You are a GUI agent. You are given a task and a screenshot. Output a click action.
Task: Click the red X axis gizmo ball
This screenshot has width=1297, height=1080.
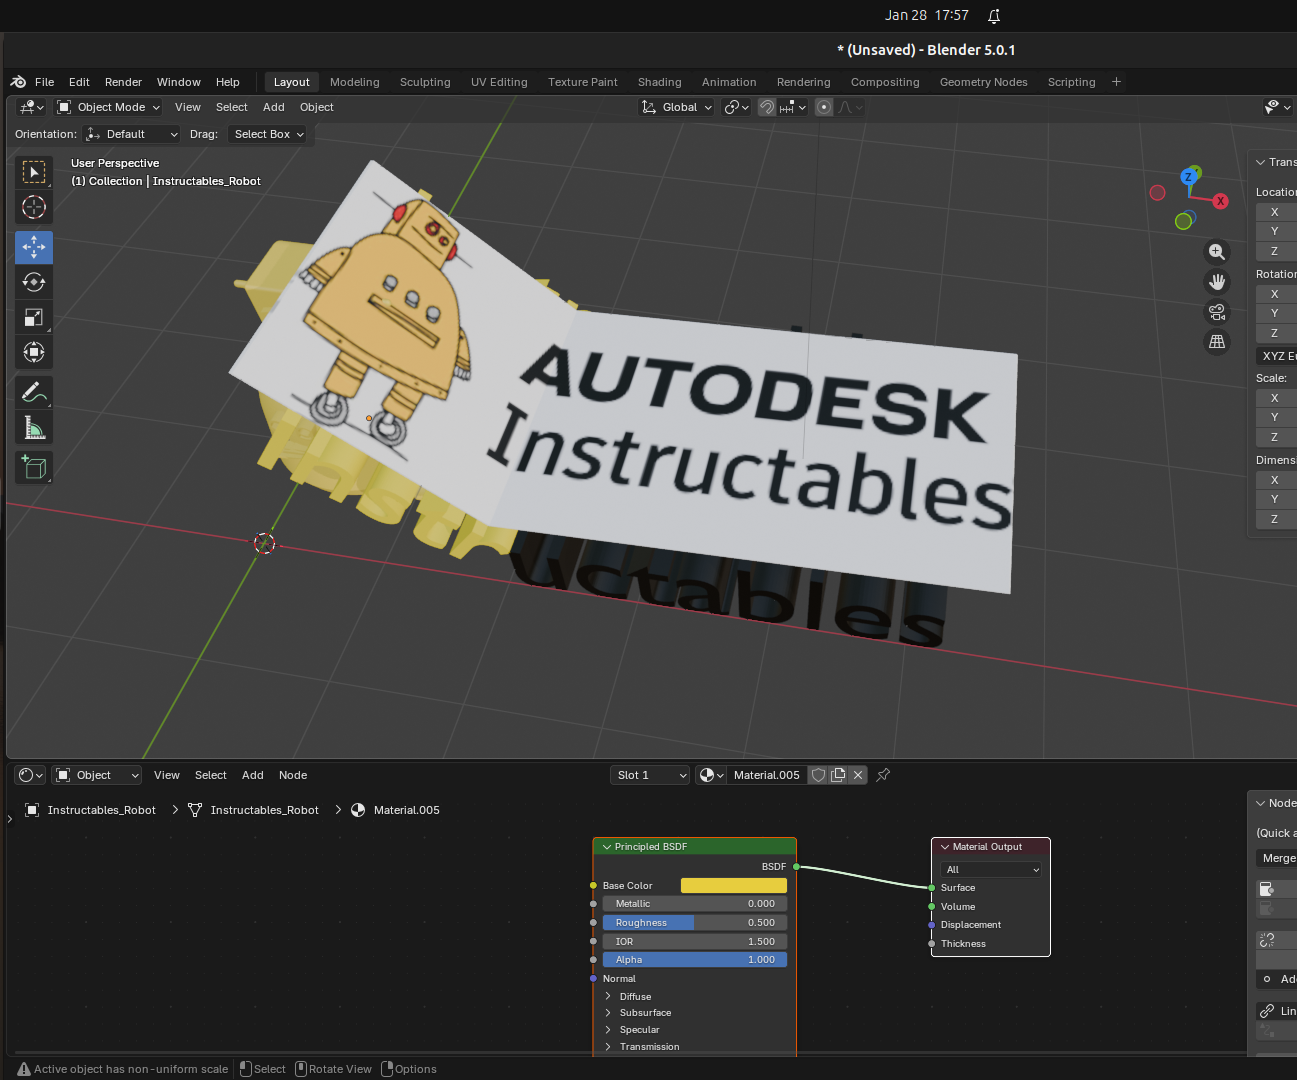(1220, 201)
